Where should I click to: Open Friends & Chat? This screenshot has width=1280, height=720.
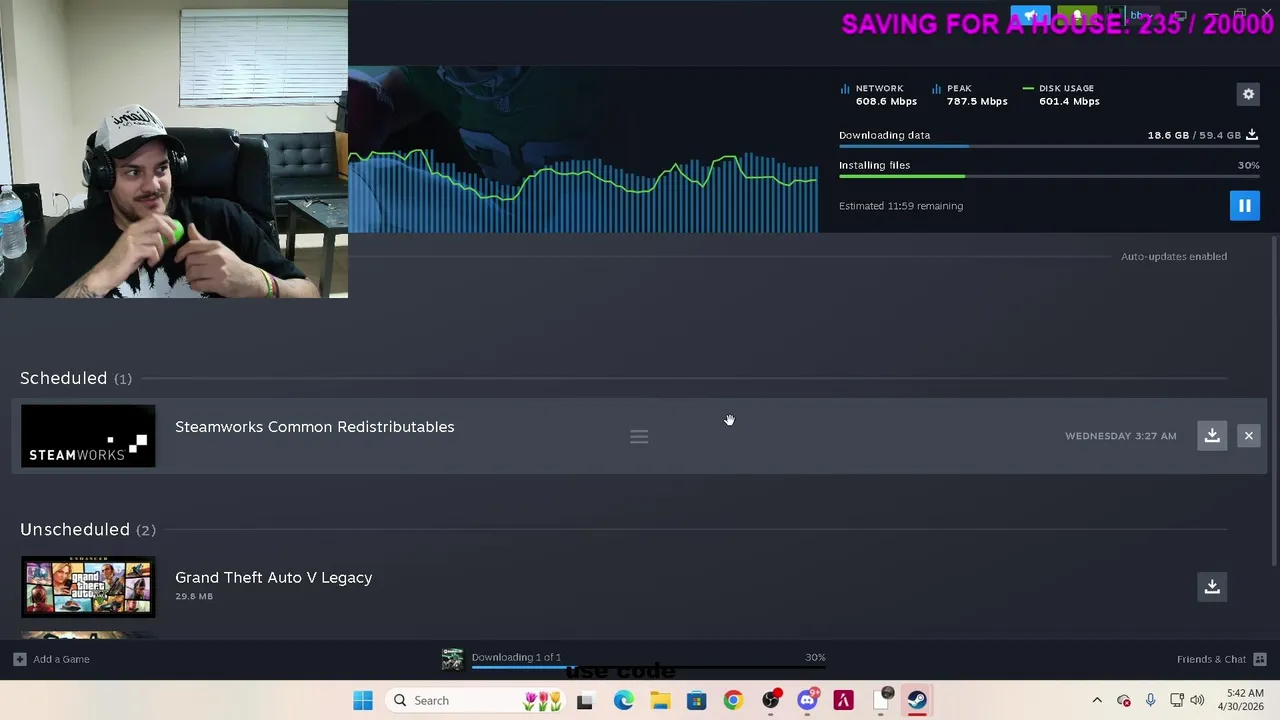click(1211, 659)
